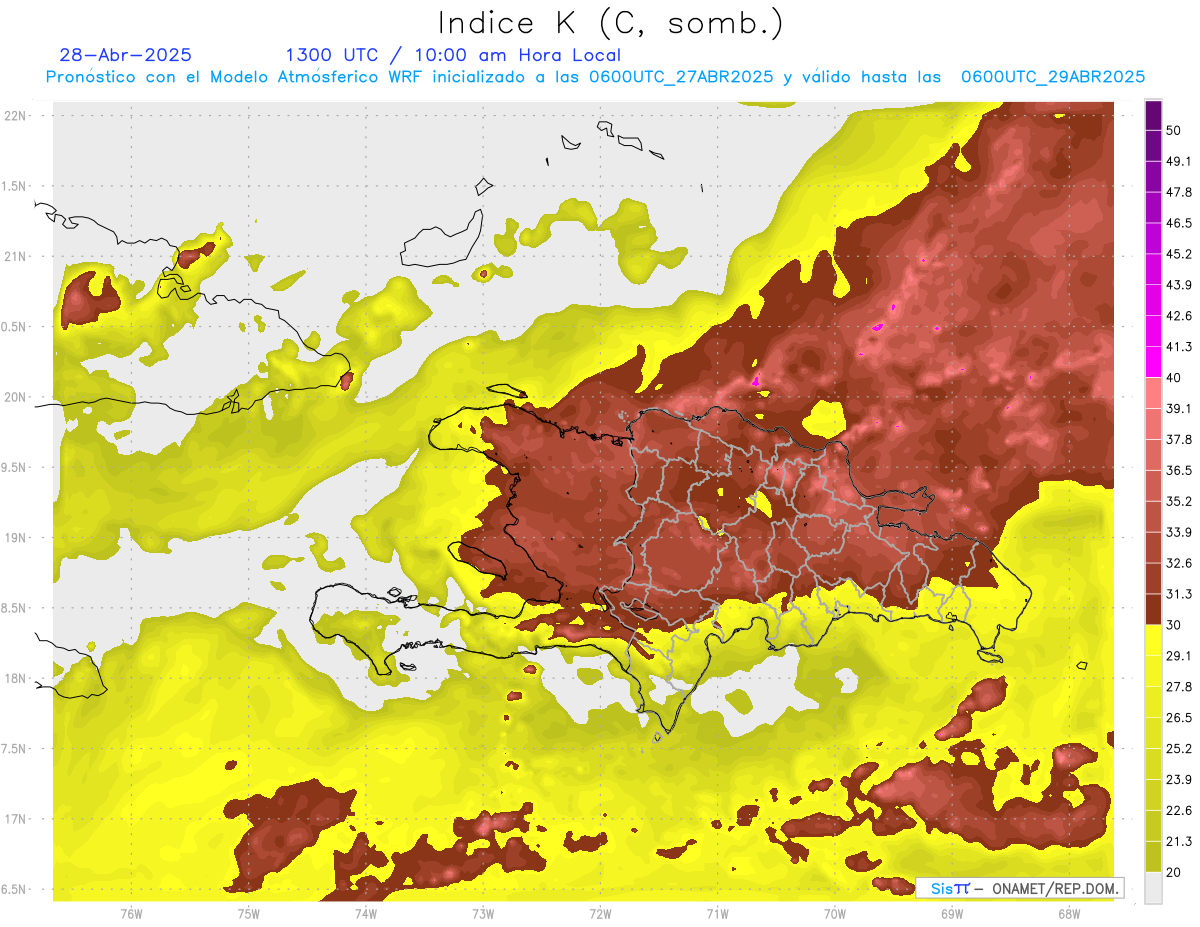Select the date text "28-Abr-2025"

click(x=125, y=55)
